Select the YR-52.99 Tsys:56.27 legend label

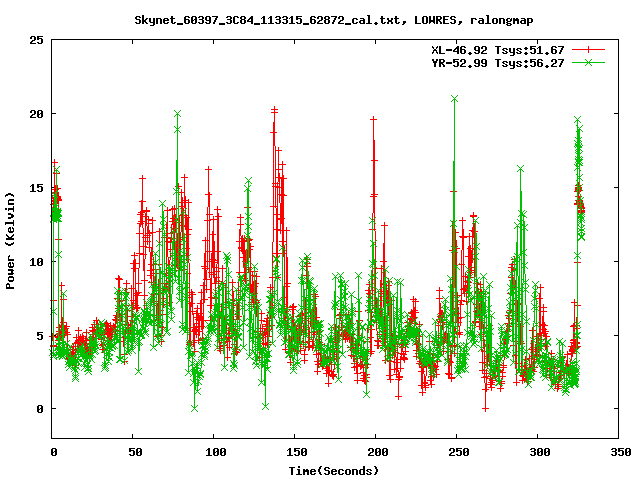(x=498, y=63)
